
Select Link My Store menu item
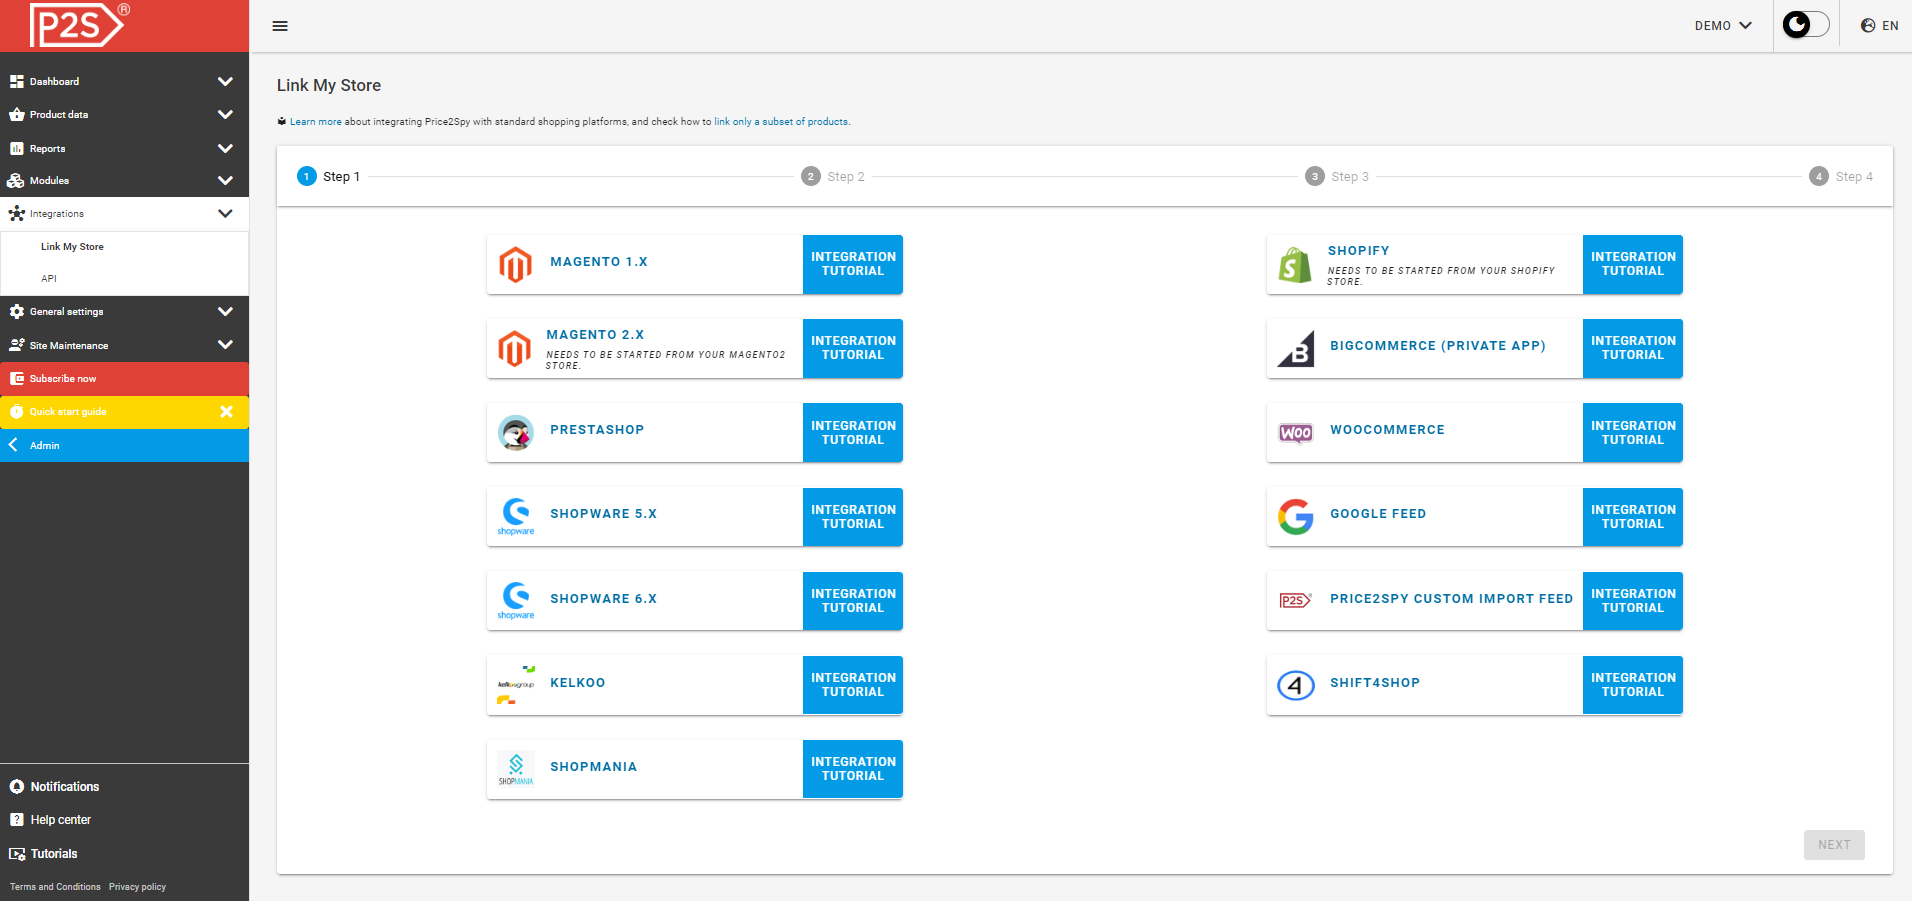[x=72, y=247]
